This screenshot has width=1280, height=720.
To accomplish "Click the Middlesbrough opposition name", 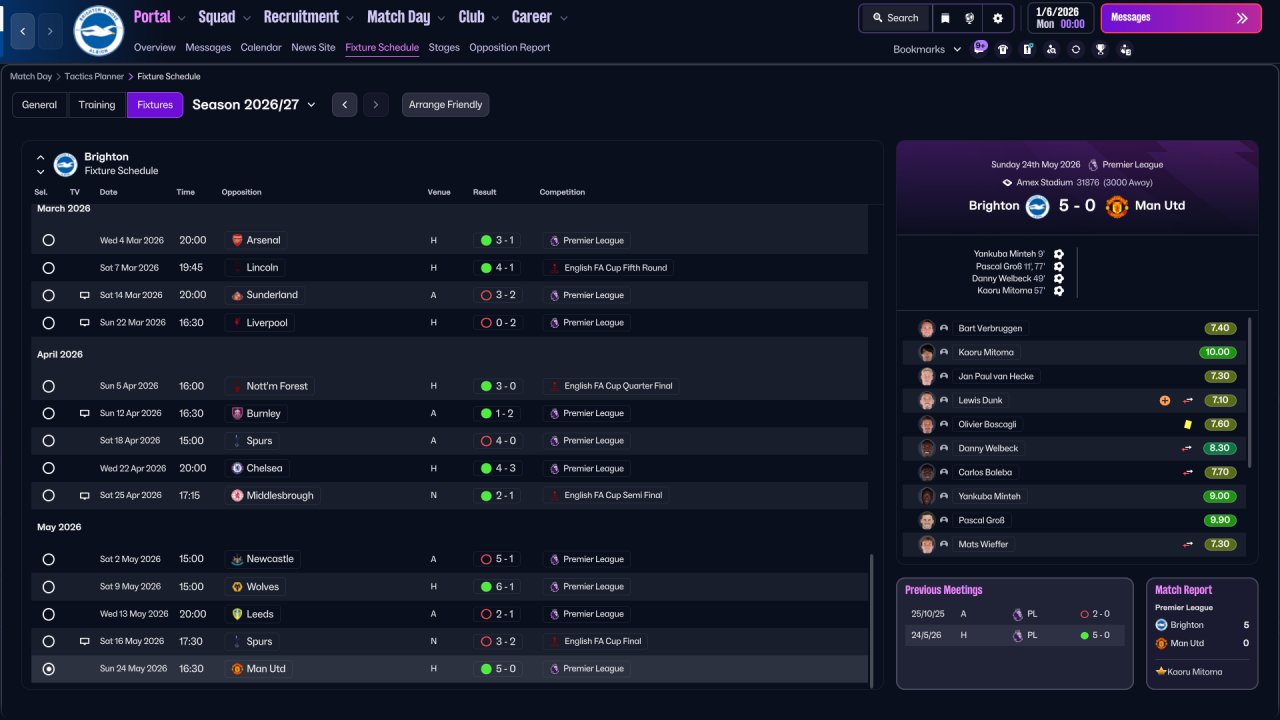I will (280, 496).
